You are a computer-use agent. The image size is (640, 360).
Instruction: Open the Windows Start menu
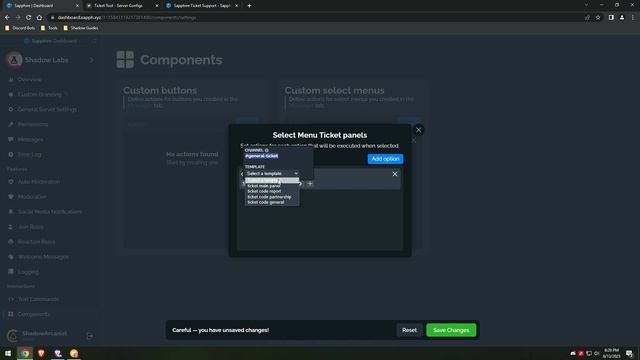click(8, 353)
